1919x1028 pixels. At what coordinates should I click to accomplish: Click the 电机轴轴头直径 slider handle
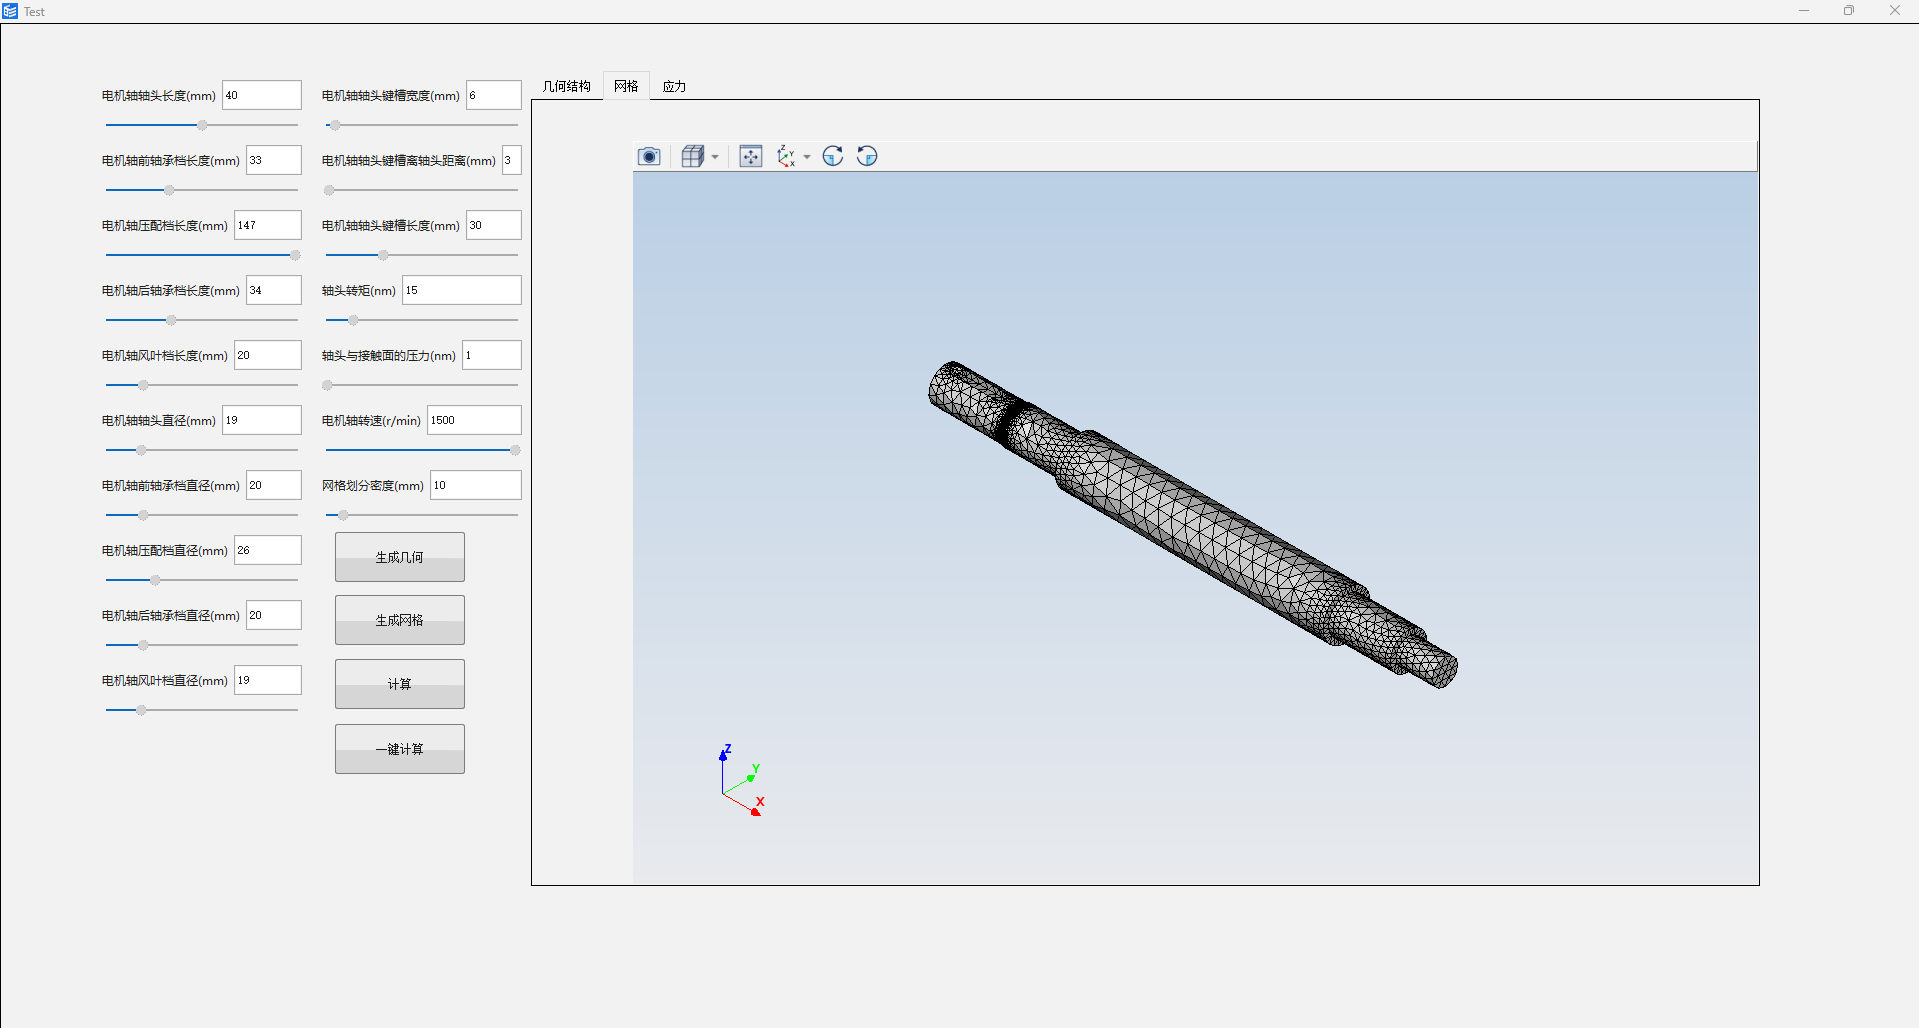[141, 450]
